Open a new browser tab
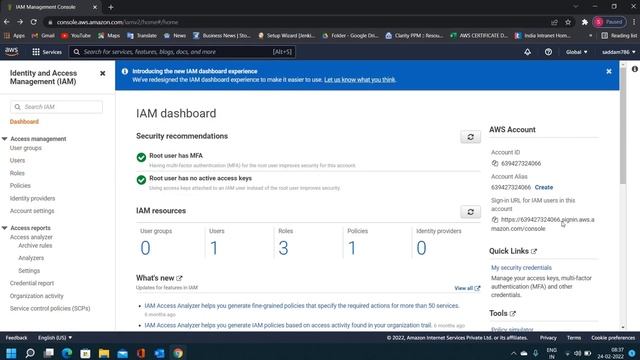 pyautogui.click(x=111, y=7)
